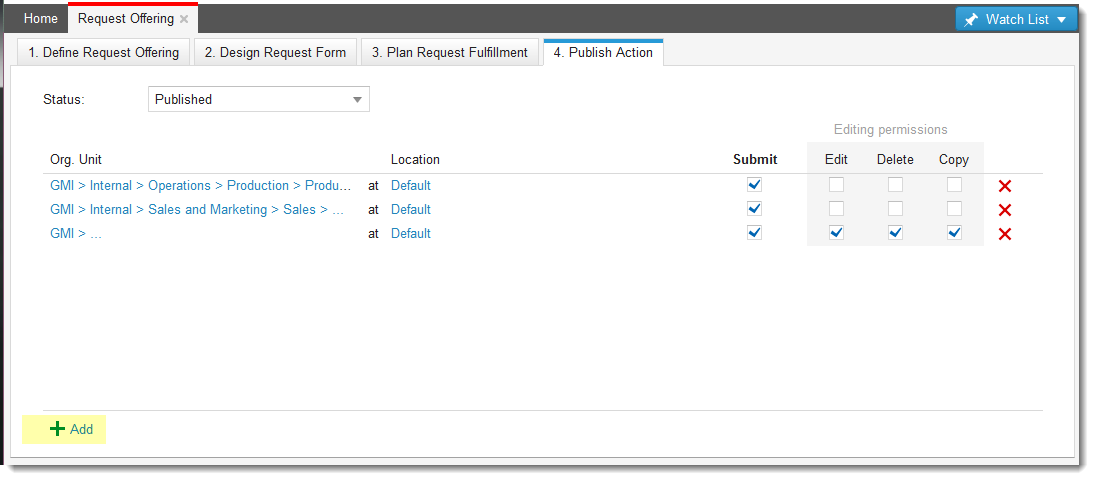Open the GMI Internal Operations Production link
1094x480 pixels.
coord(200,186)
